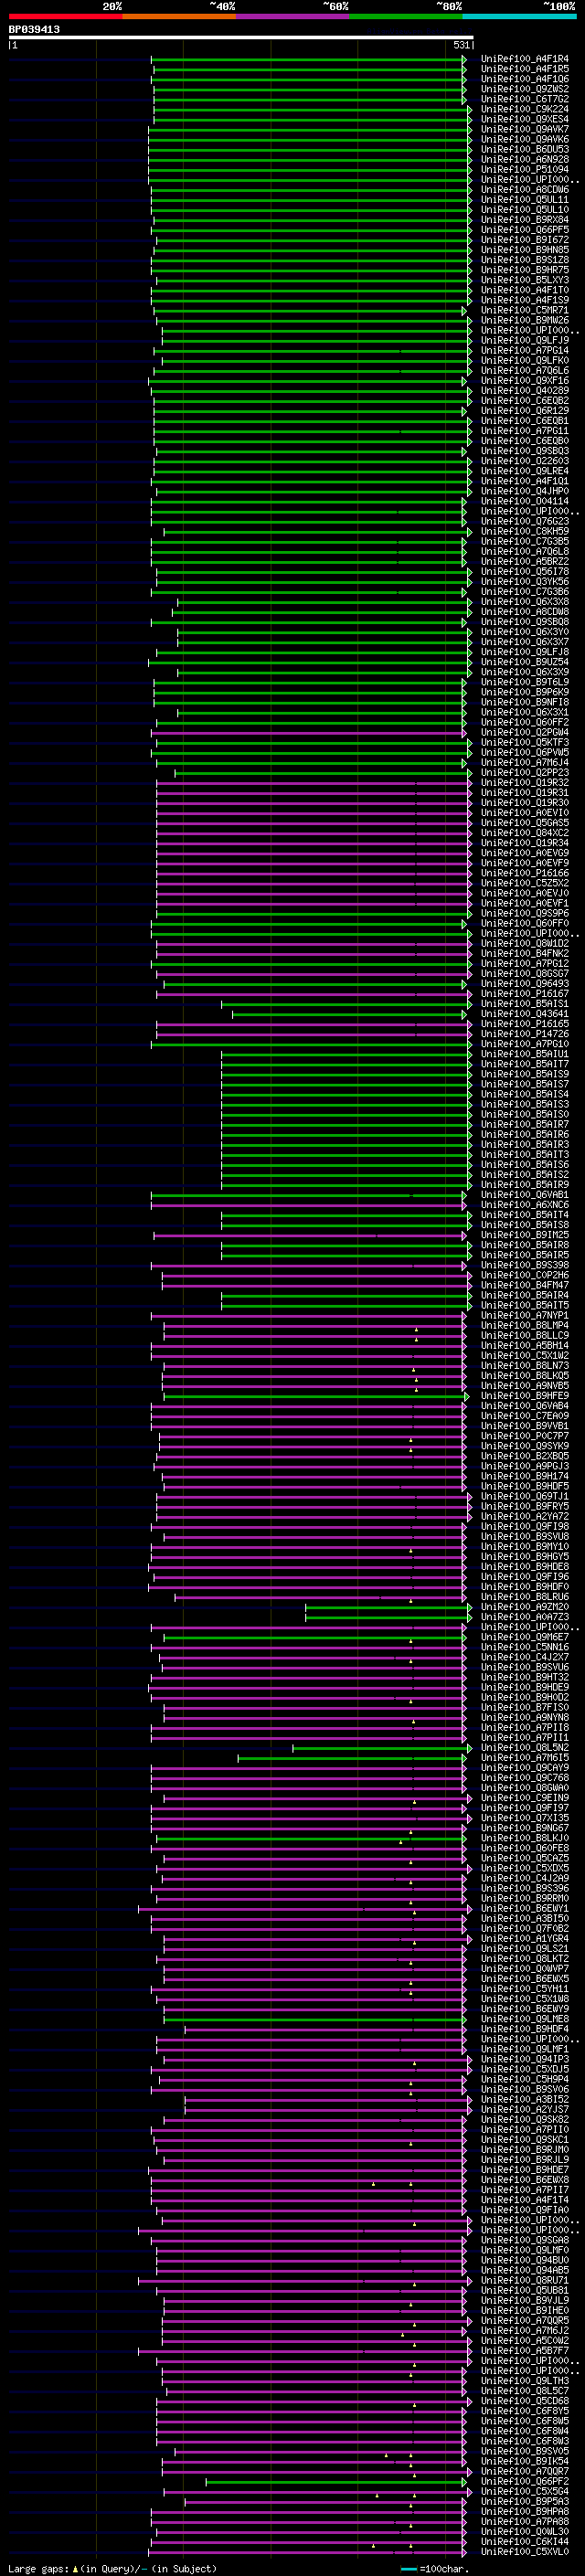Viewport: 585px width, 2576px height.
Task: Select the UniRef100_Q7XI35 label
Action: click(x=525, y=1818)
